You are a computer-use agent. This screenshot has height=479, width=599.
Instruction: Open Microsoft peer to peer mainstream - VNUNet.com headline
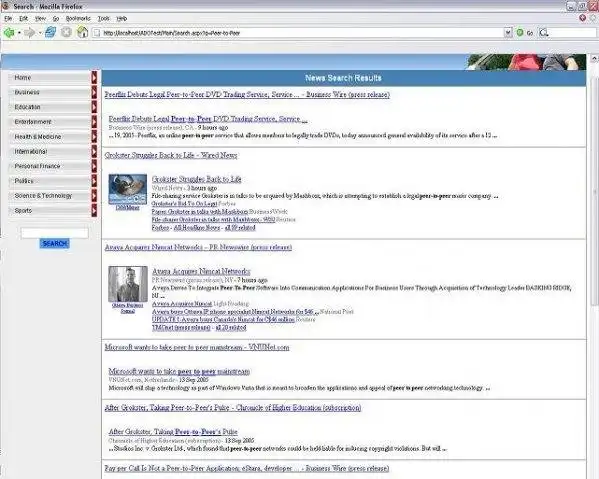tap(197, 347)
